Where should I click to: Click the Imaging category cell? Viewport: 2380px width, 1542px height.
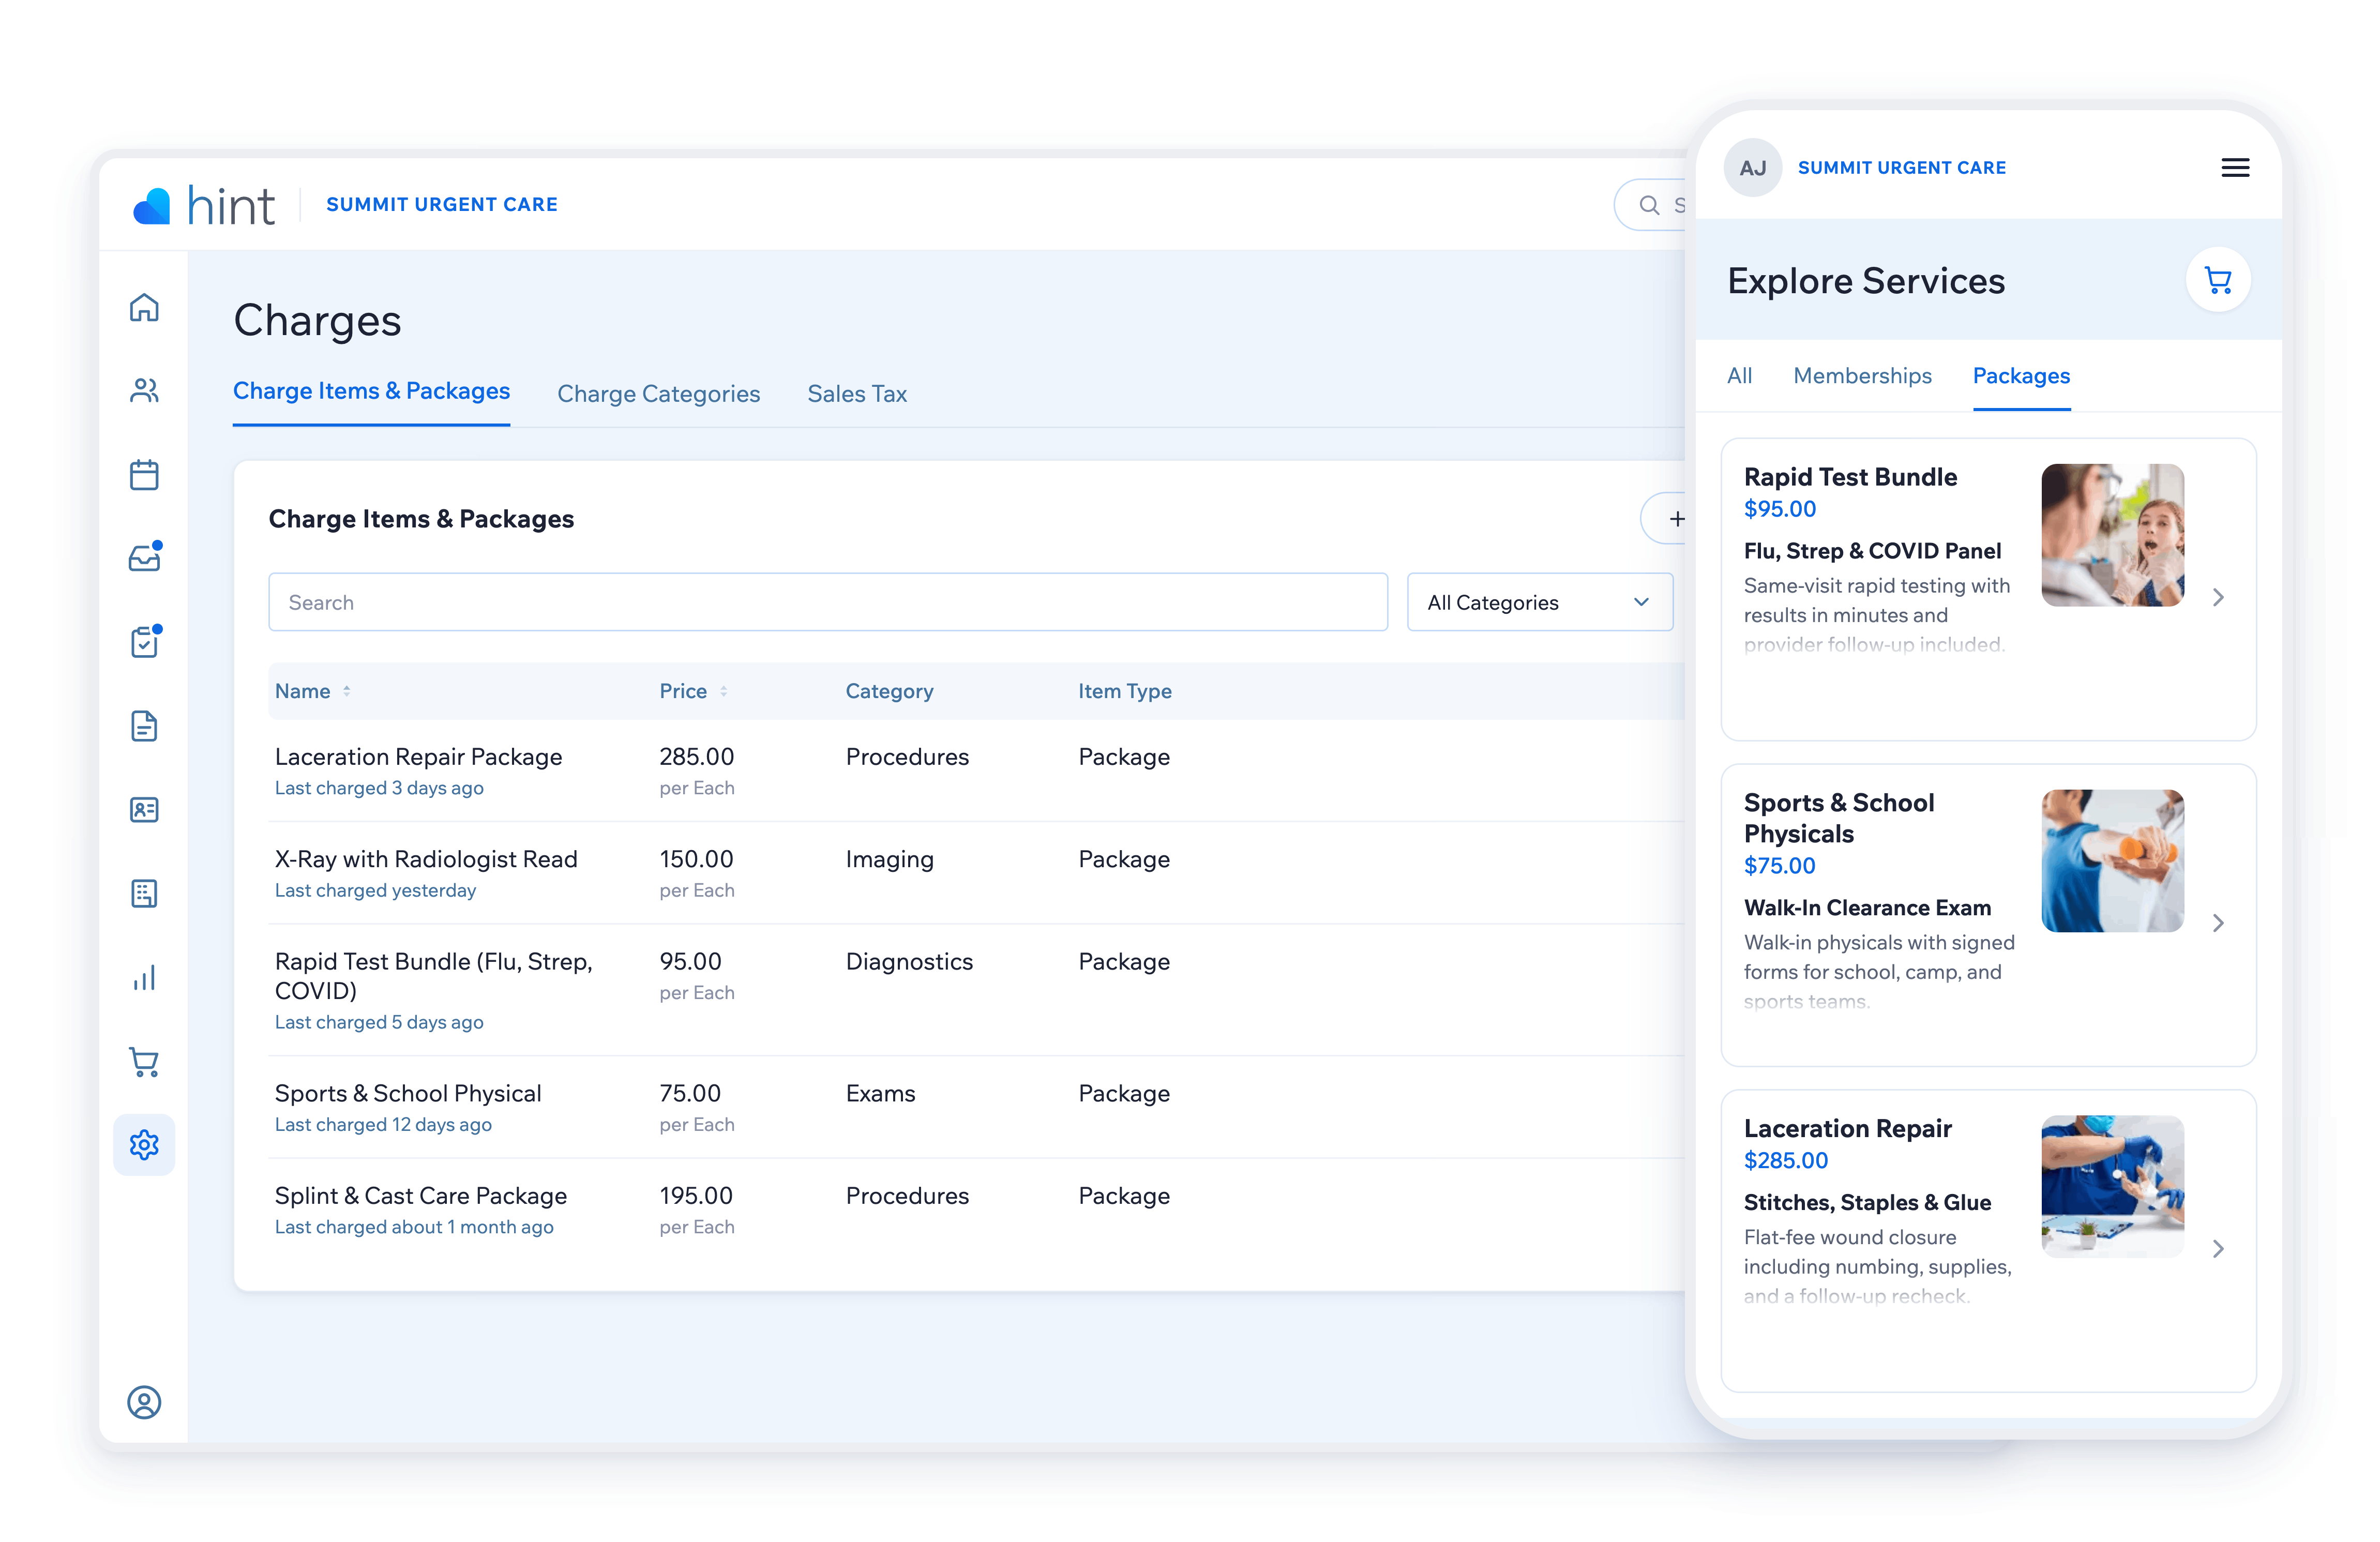(889, 860)
